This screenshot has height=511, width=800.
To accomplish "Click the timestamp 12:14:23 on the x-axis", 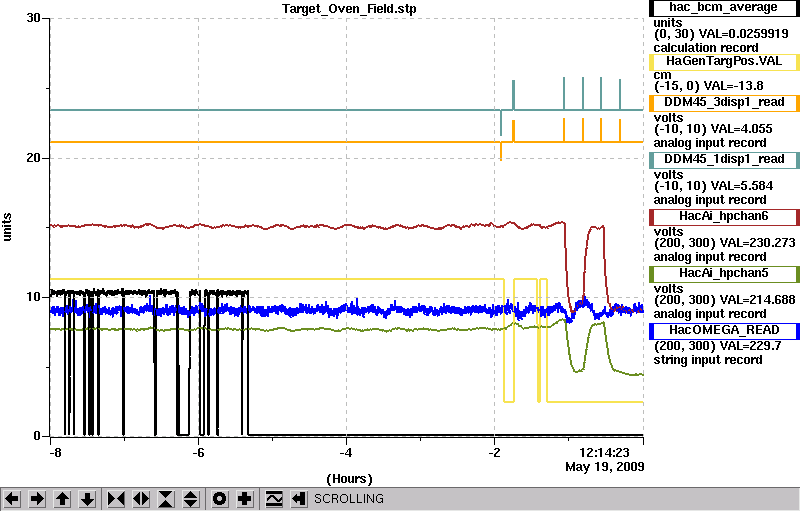I will click(x=605, y=452).
